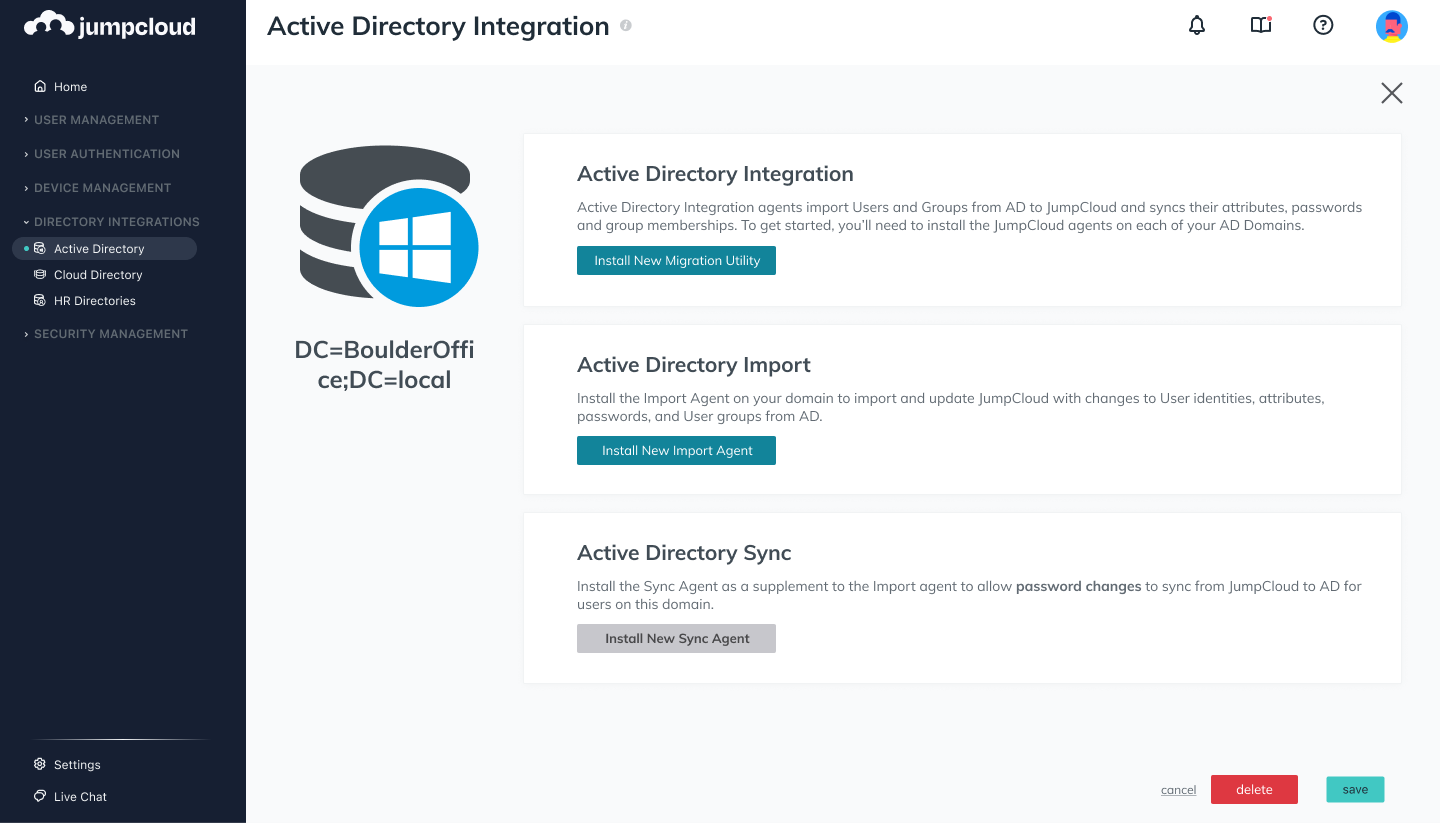Open Settings via the gear icon
This screenshot has width=1440, height=823.
tap(39, 764)
